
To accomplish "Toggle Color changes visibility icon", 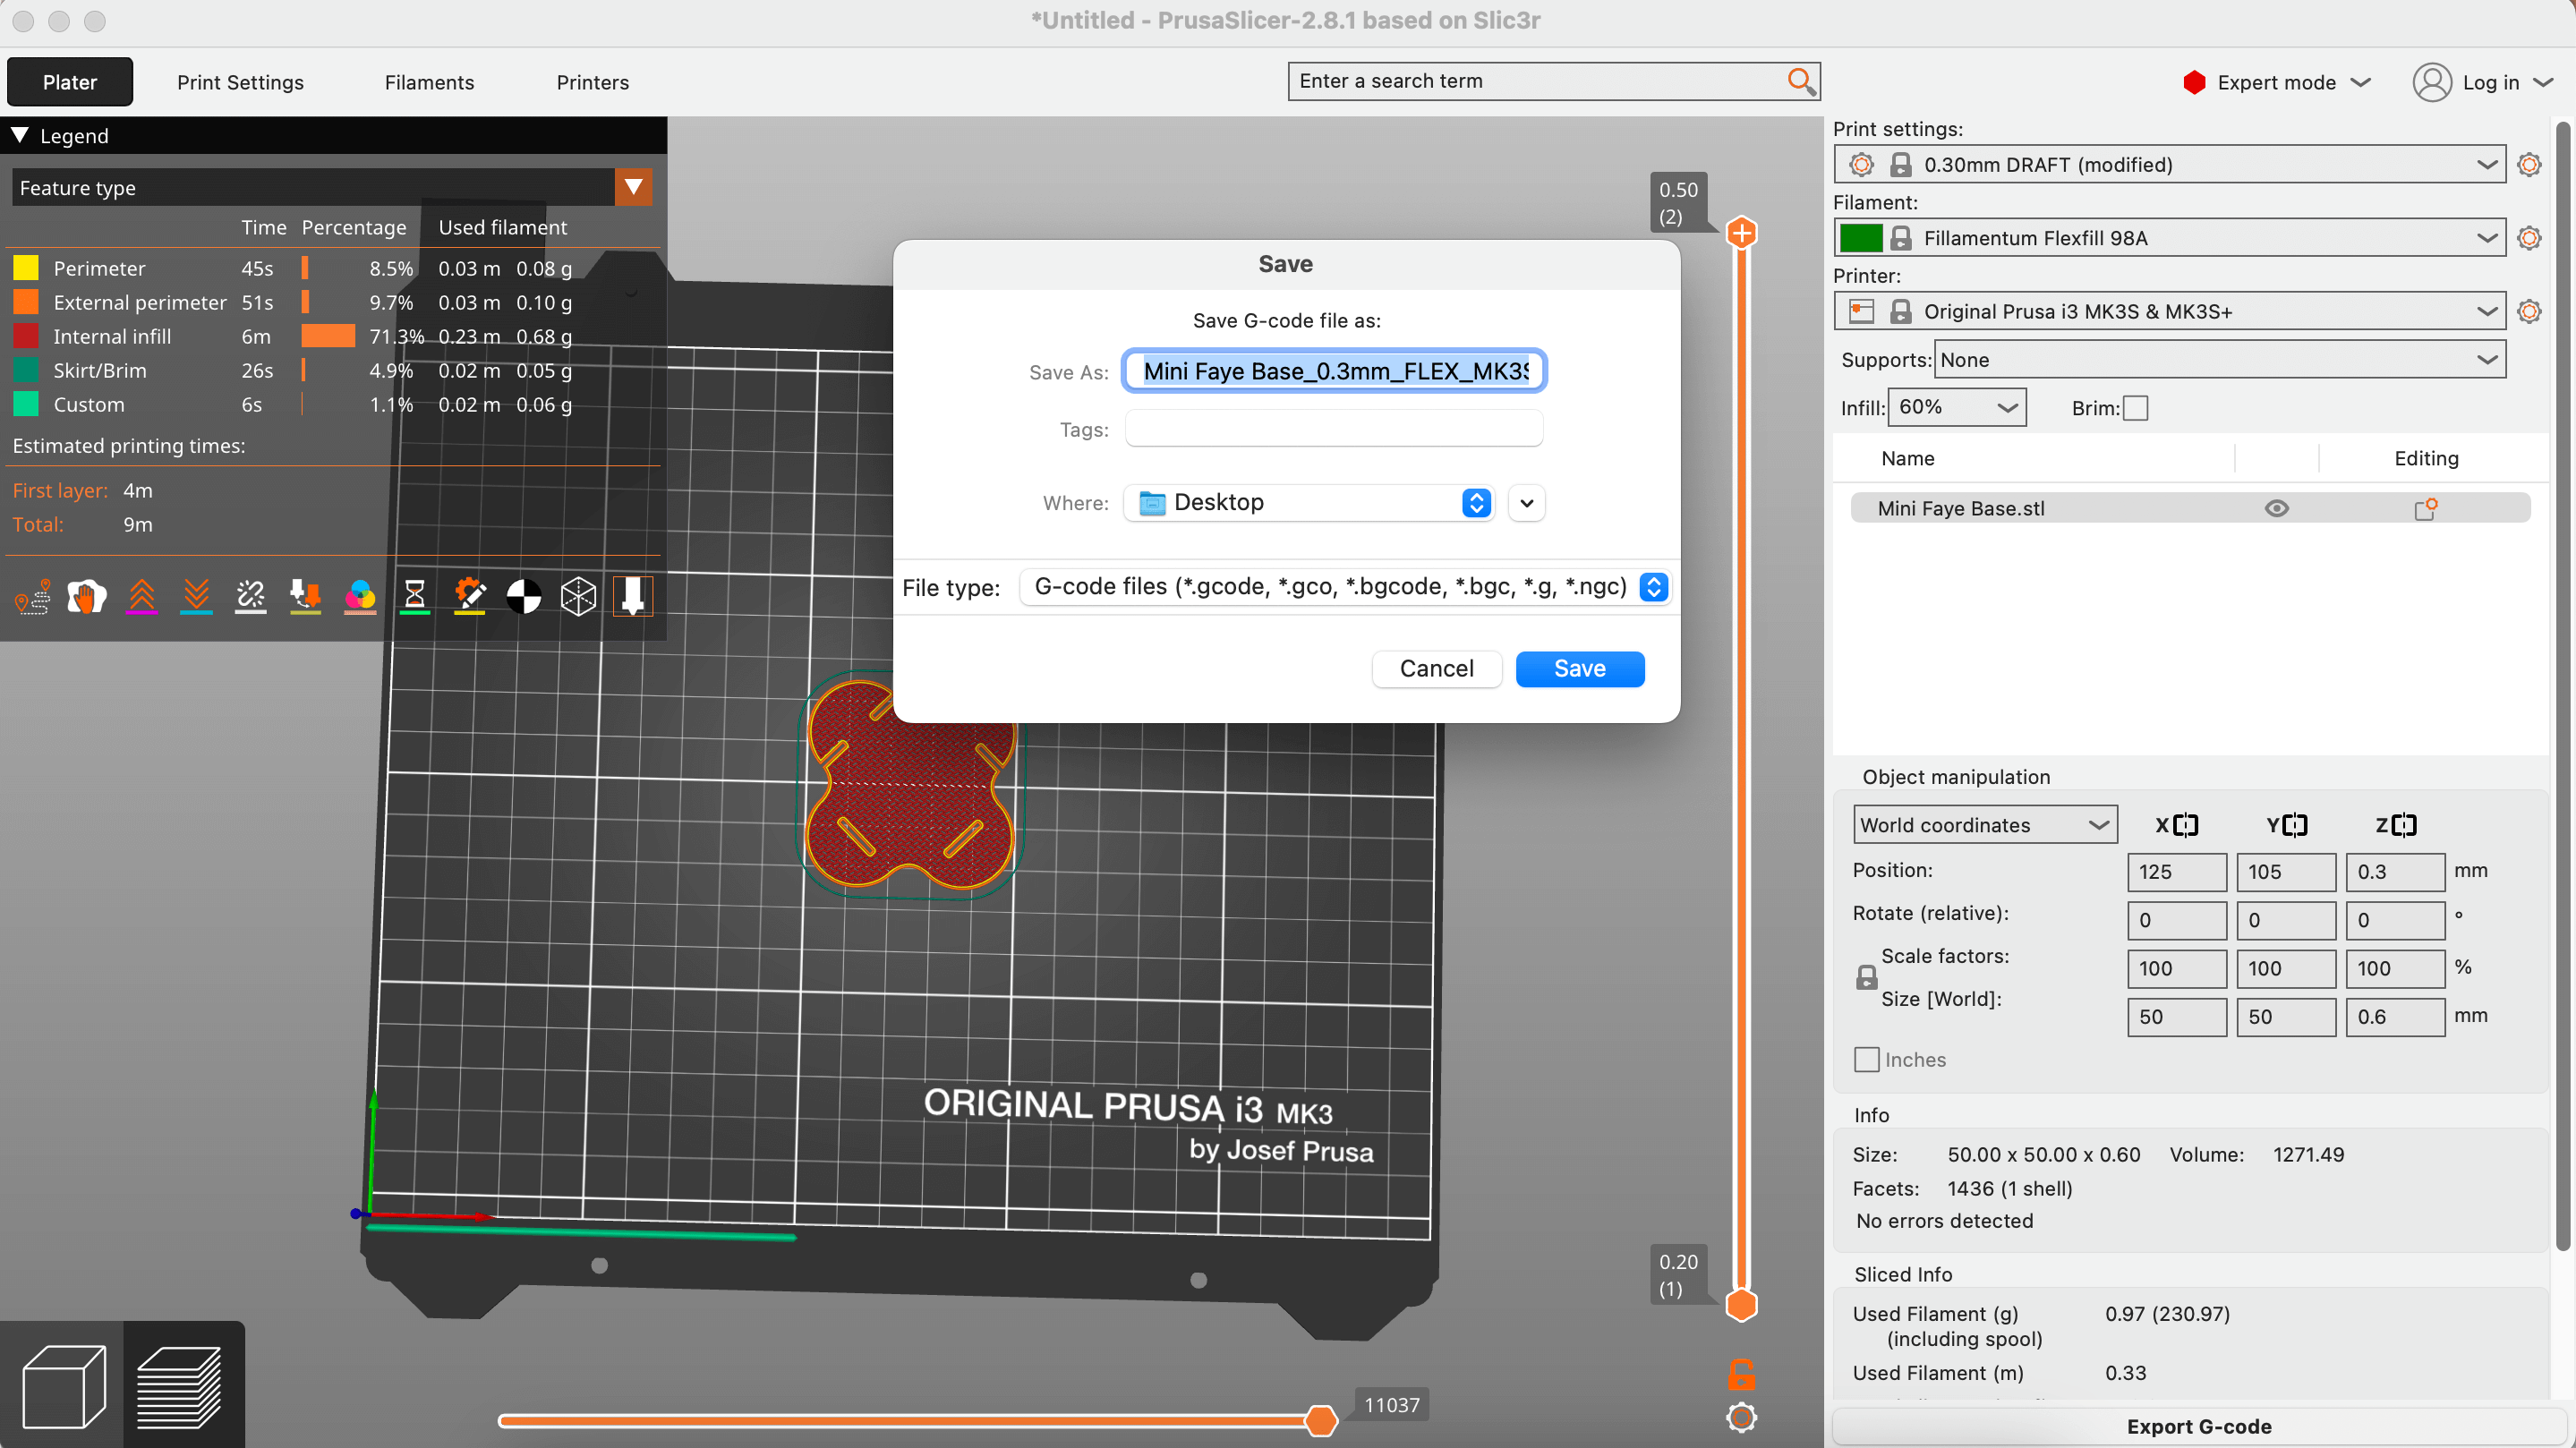I will click(360, 597).
